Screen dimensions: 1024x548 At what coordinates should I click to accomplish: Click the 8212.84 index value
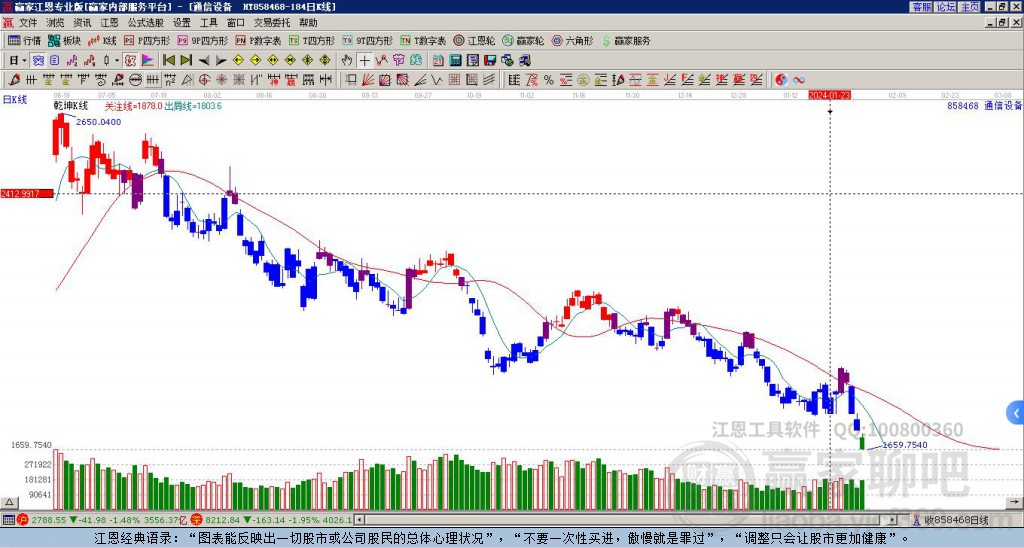pos(223,520)
